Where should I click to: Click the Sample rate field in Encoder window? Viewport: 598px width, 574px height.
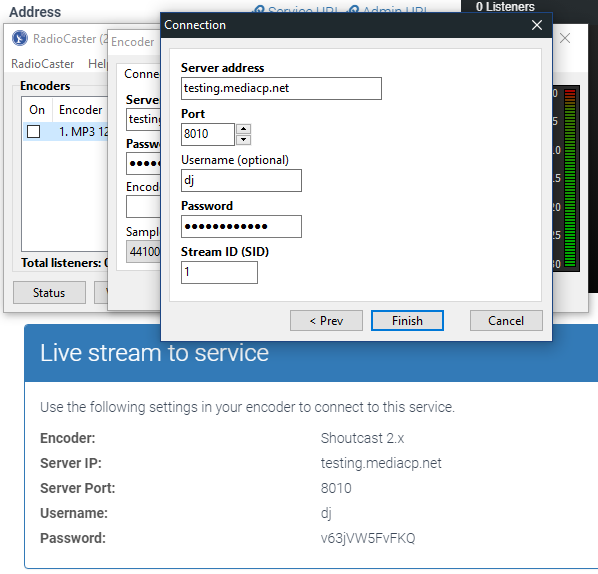(x=144, y=252)
